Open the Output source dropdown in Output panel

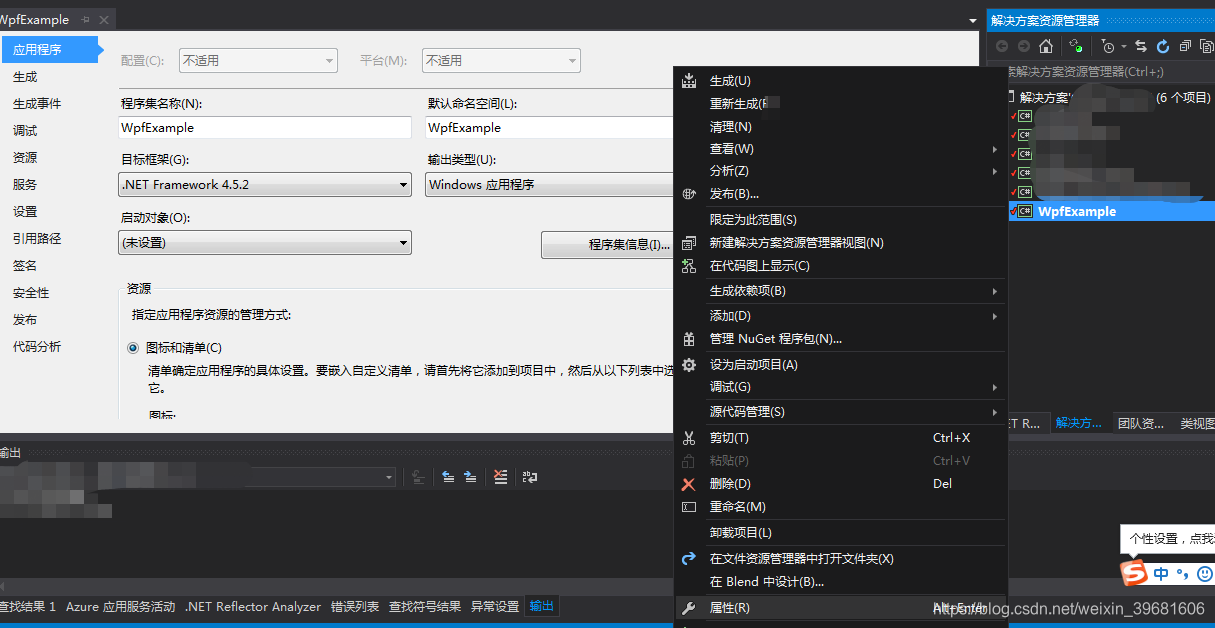click(x=389, y=478)
